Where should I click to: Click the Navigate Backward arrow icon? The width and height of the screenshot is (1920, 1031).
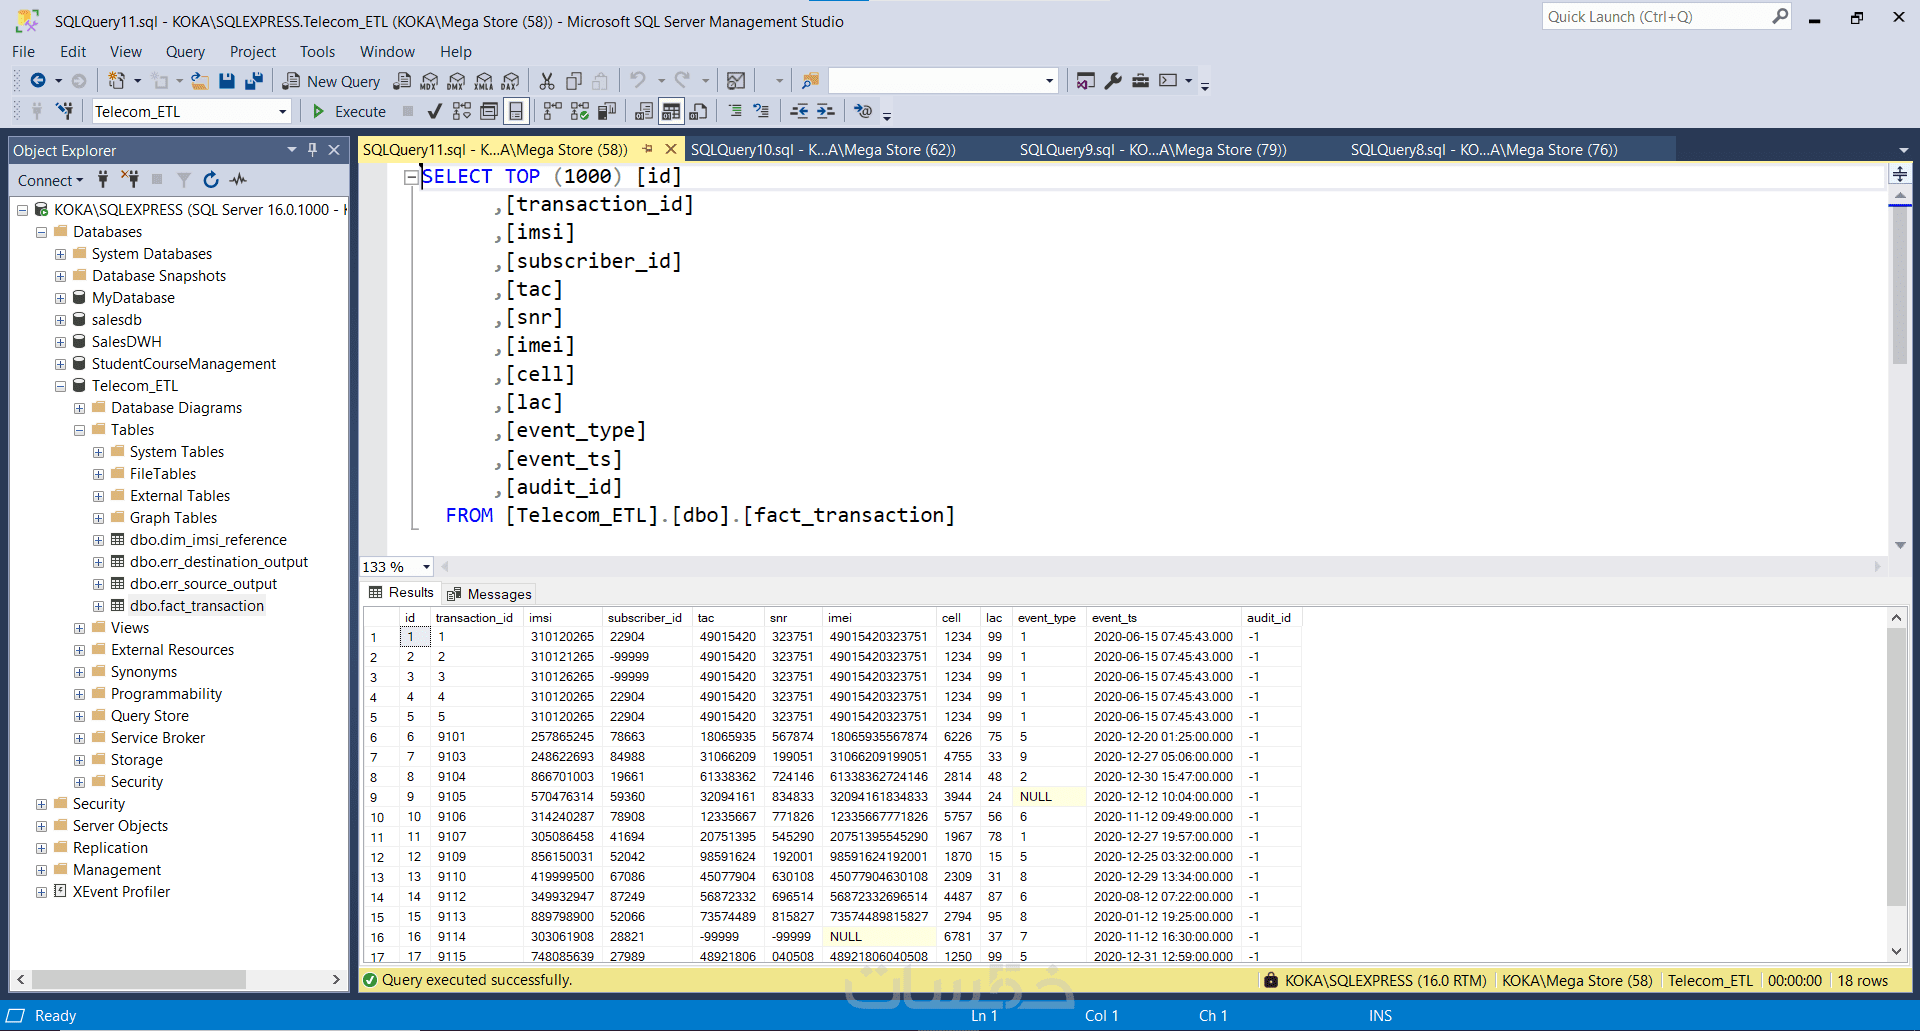tap(38, 81)
